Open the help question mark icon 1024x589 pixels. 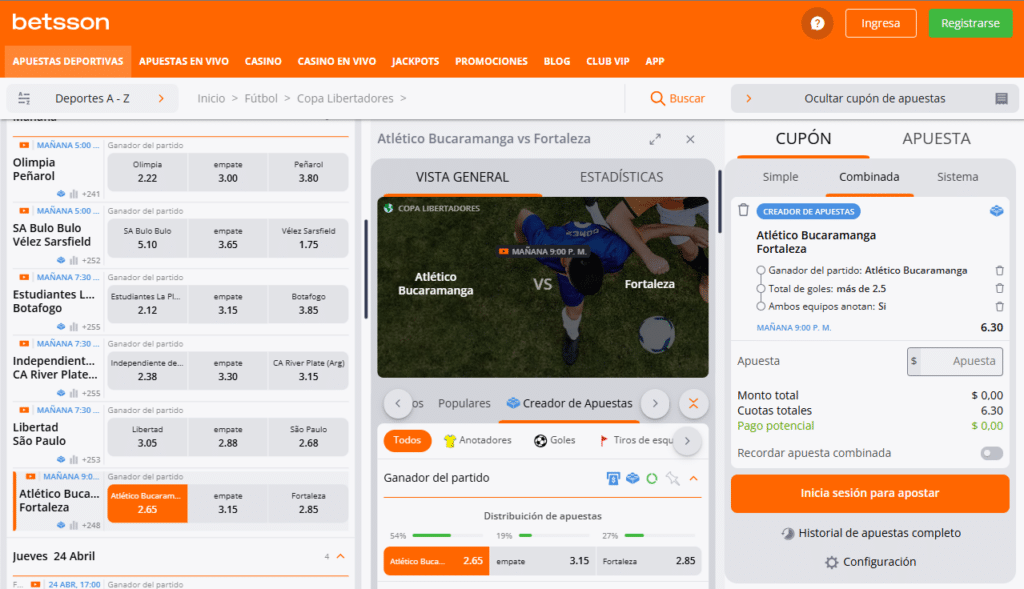coord(817,22)
